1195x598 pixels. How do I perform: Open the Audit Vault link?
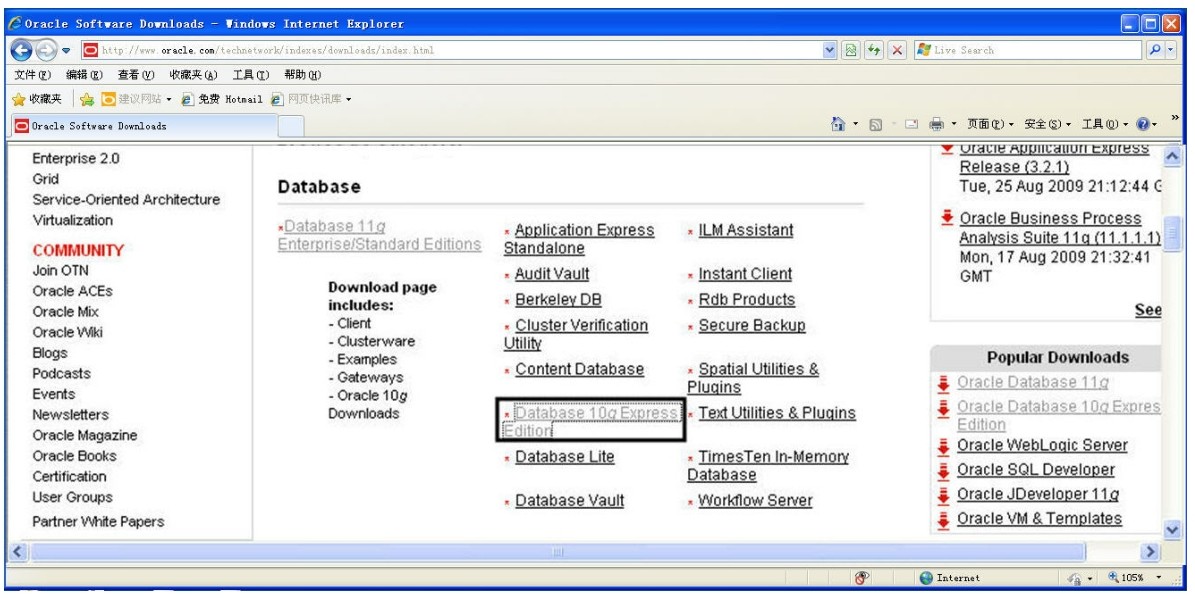[552, 274]
